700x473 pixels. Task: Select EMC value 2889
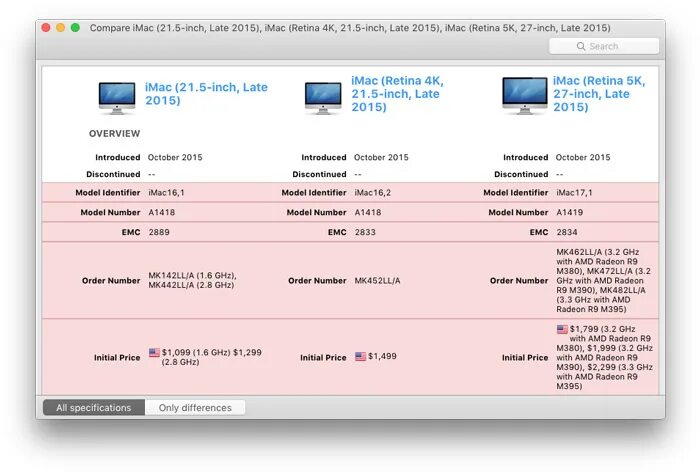pos(159,232)
